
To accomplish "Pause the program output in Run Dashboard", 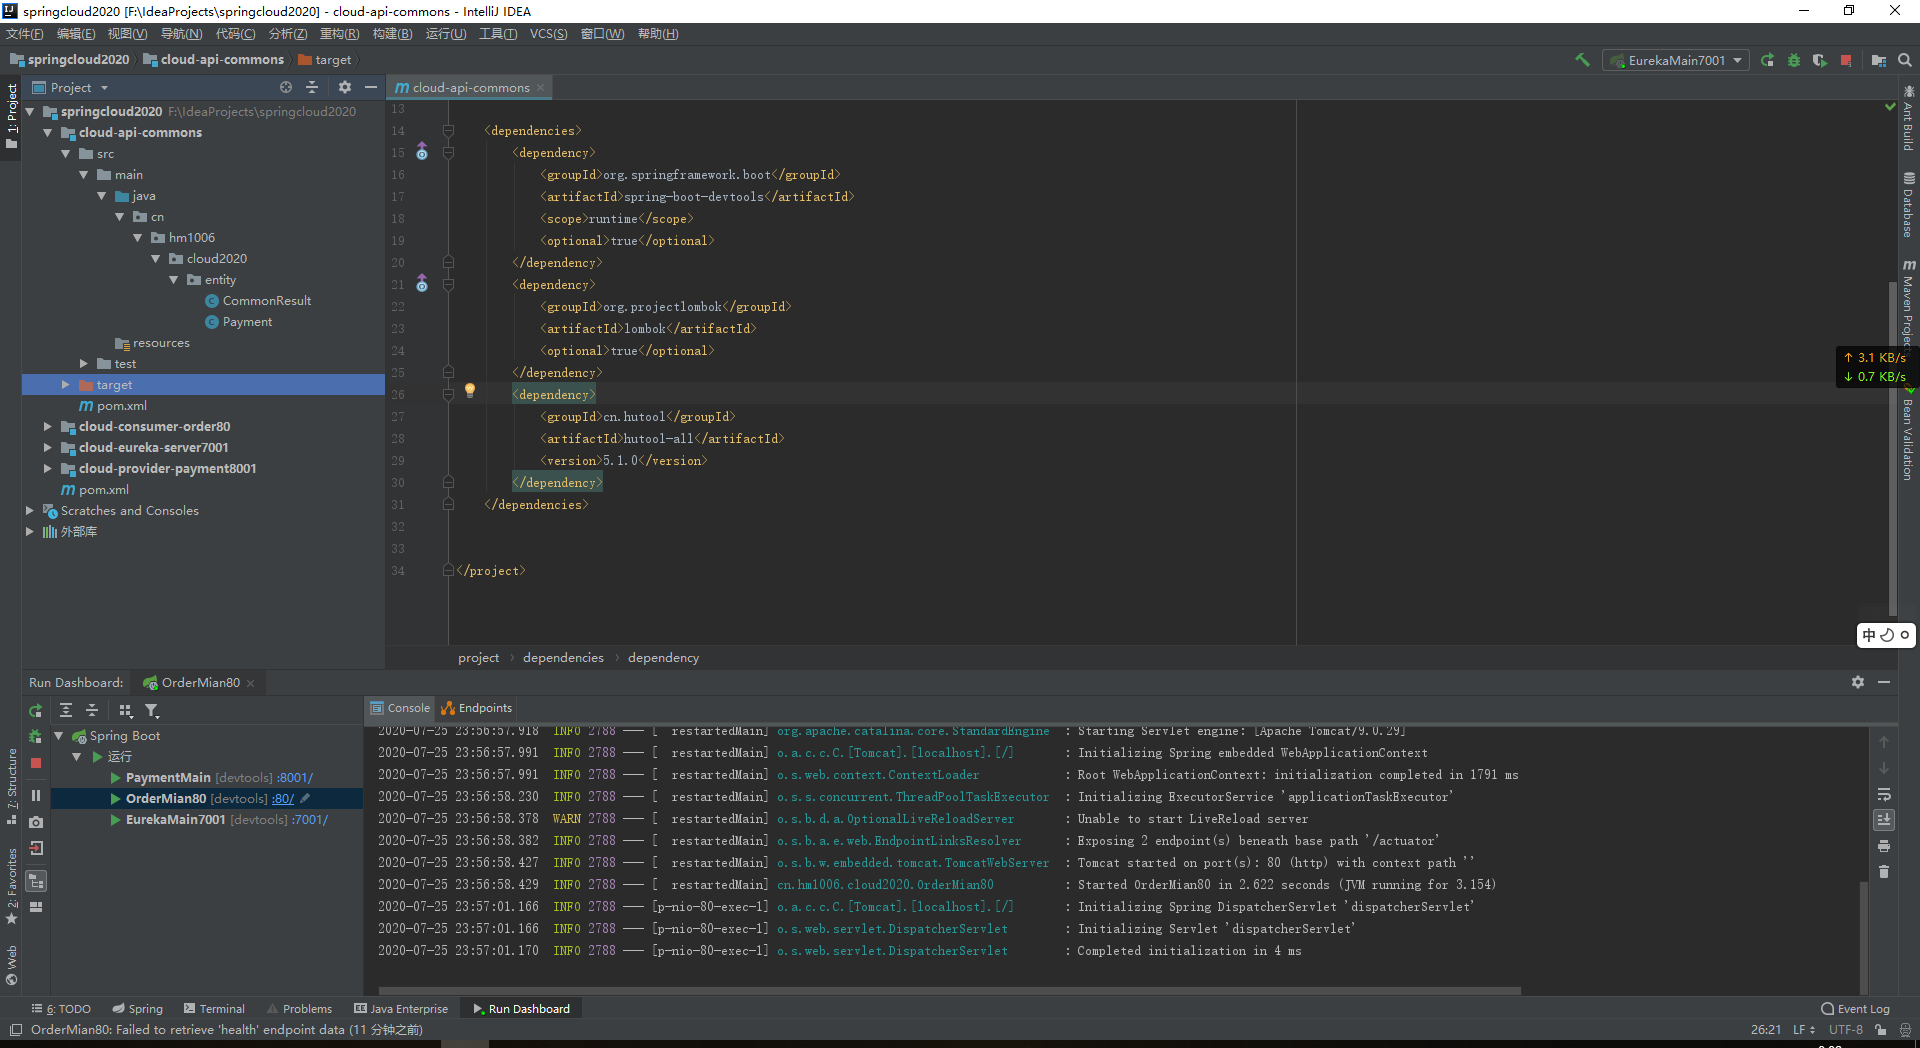I will pyautogui.click(x=36, y=795).
